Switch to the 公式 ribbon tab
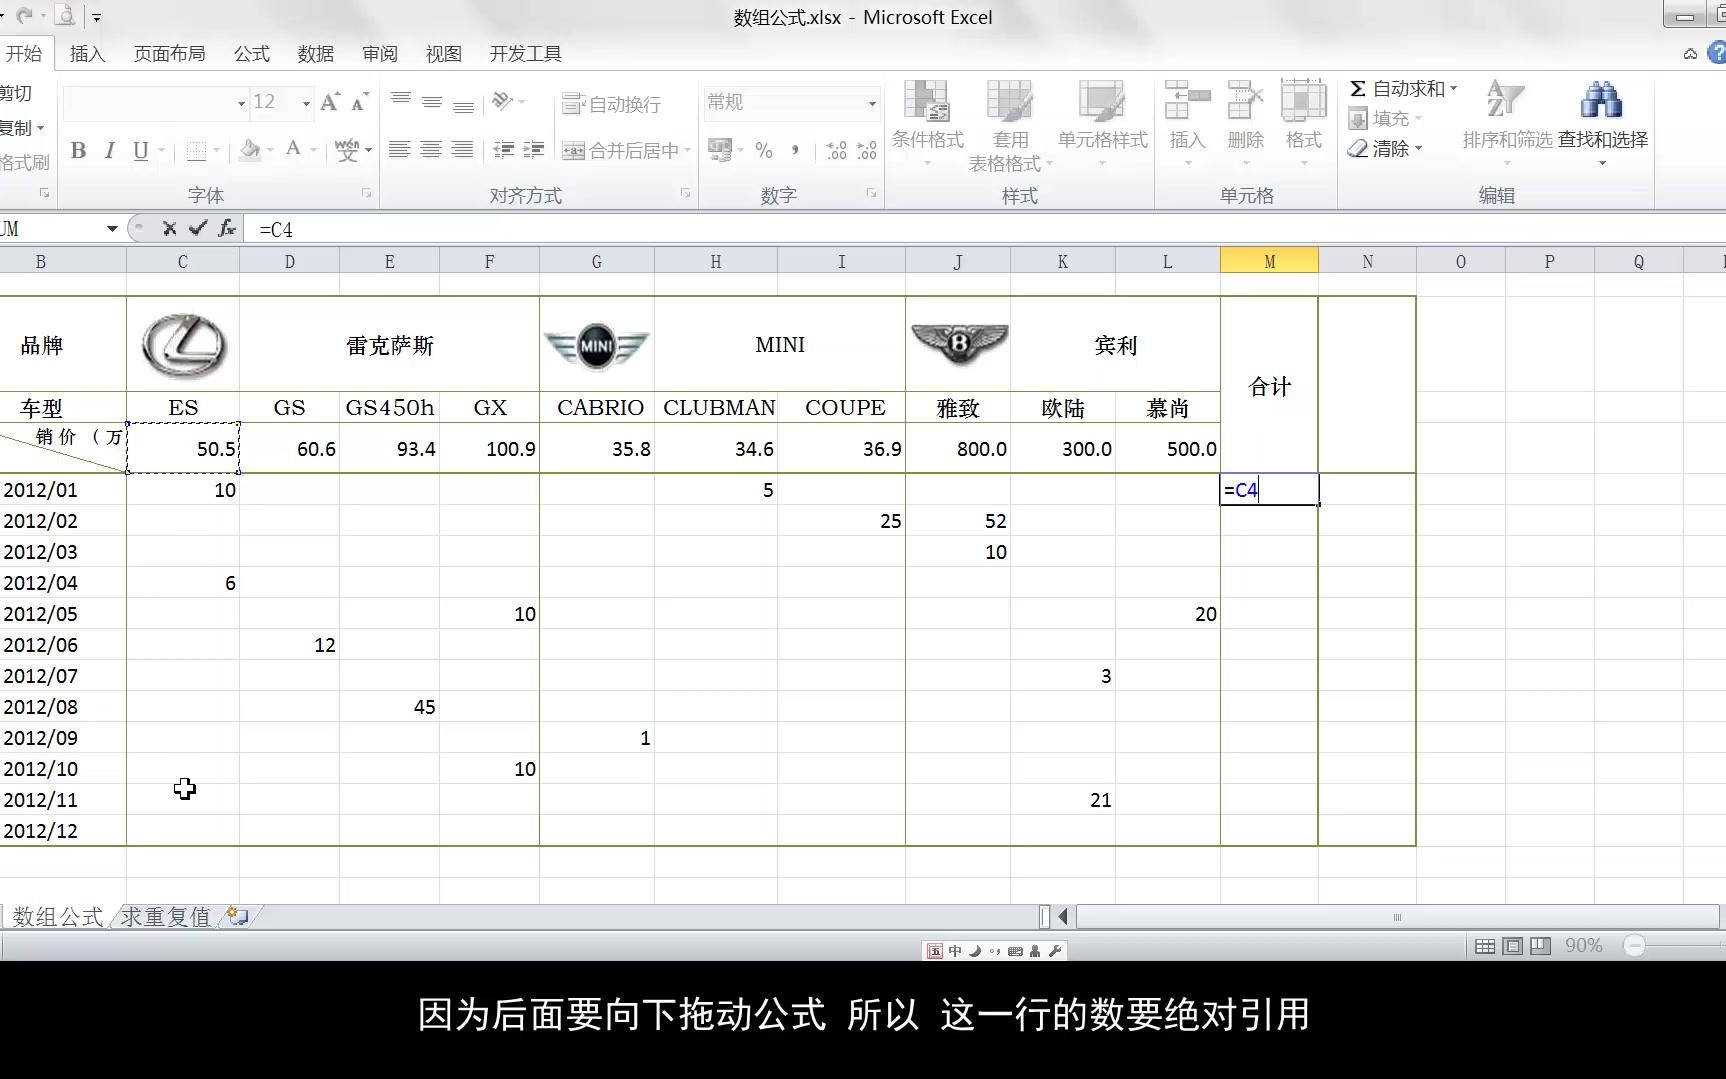This screenshot has height=1079, width=1726. 252,54
